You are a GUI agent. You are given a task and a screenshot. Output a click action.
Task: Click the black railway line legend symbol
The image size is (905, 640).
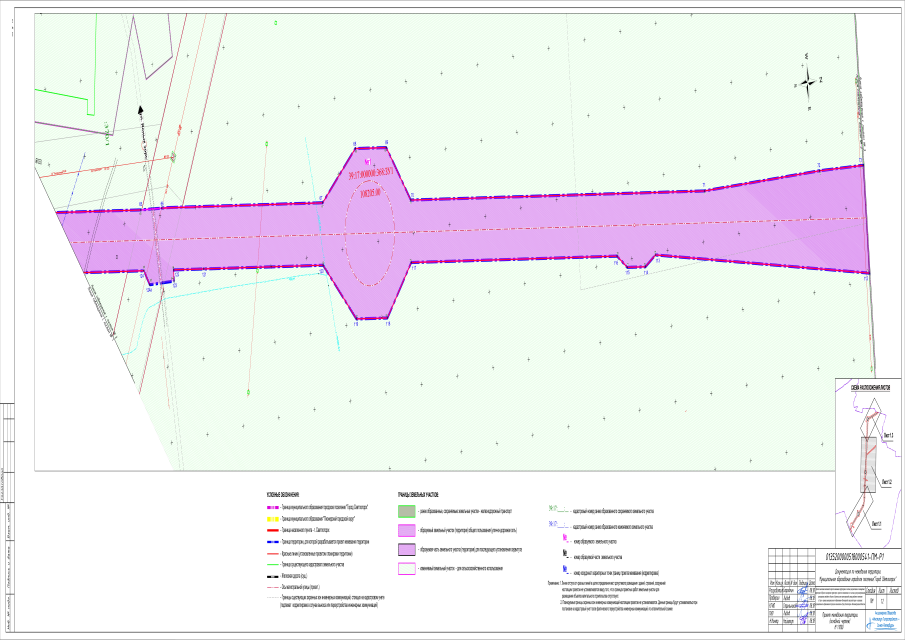click(x=274, y=577)
